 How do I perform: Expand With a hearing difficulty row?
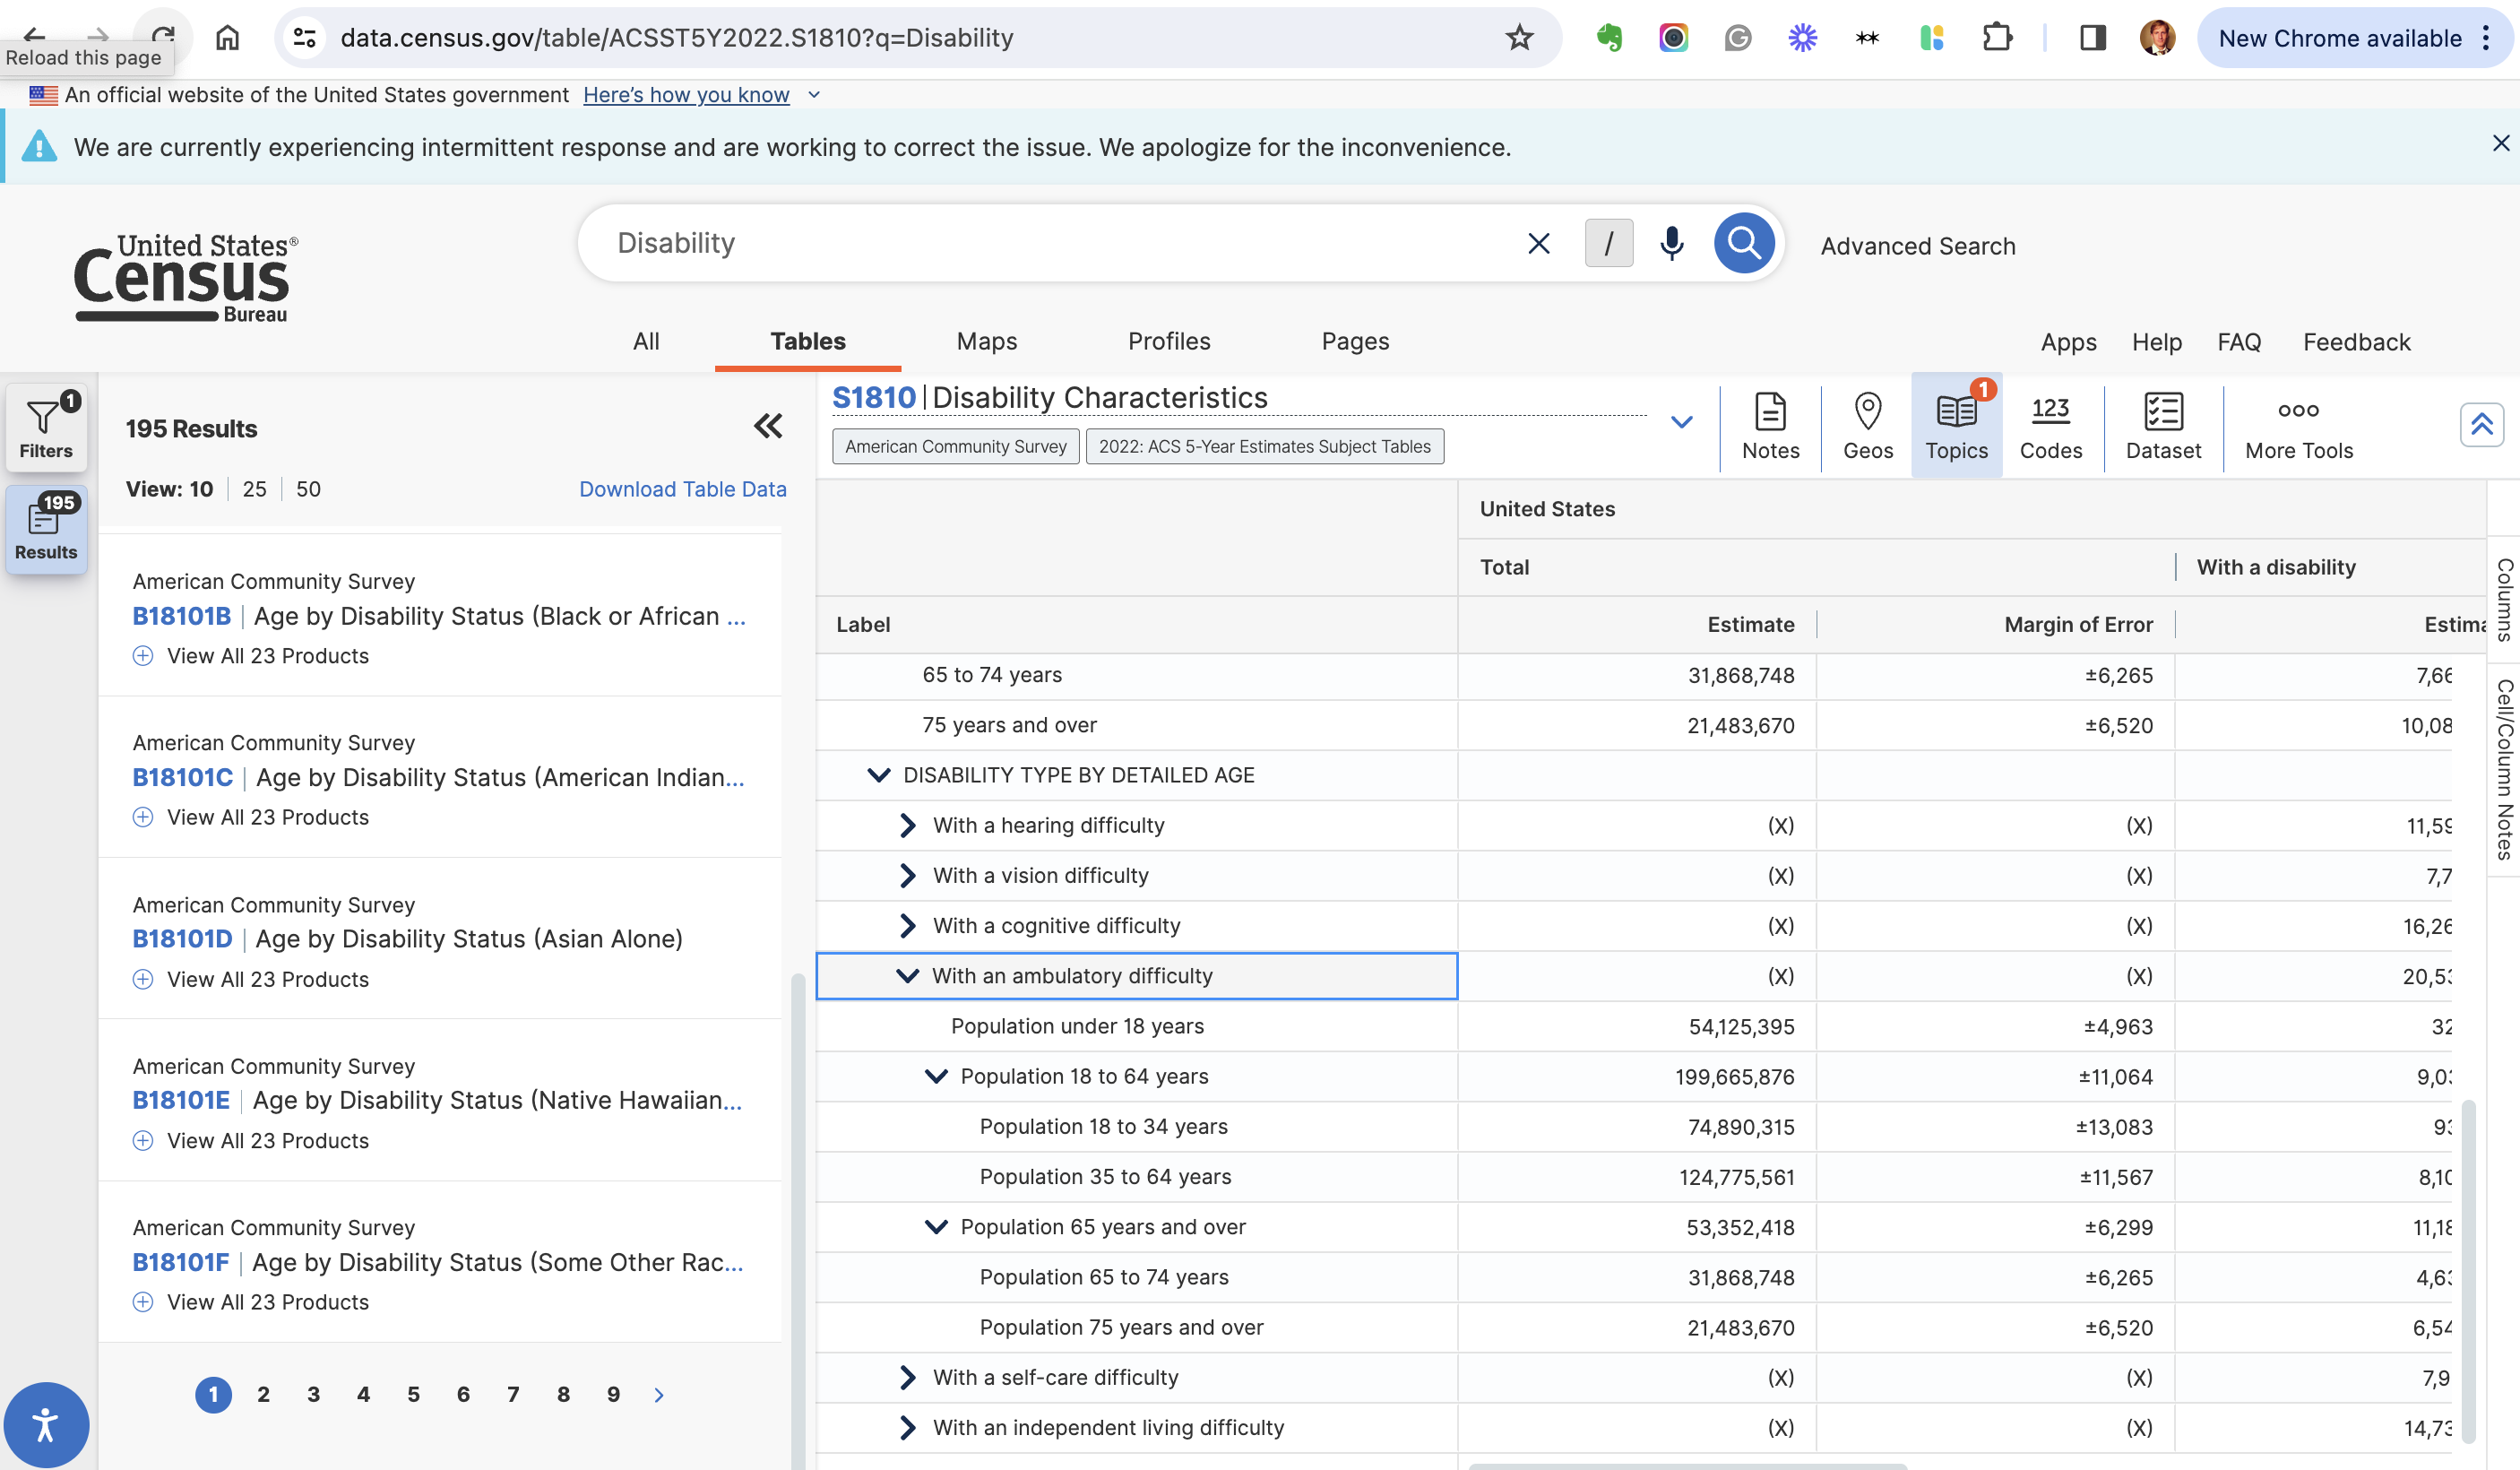(907, 825)
